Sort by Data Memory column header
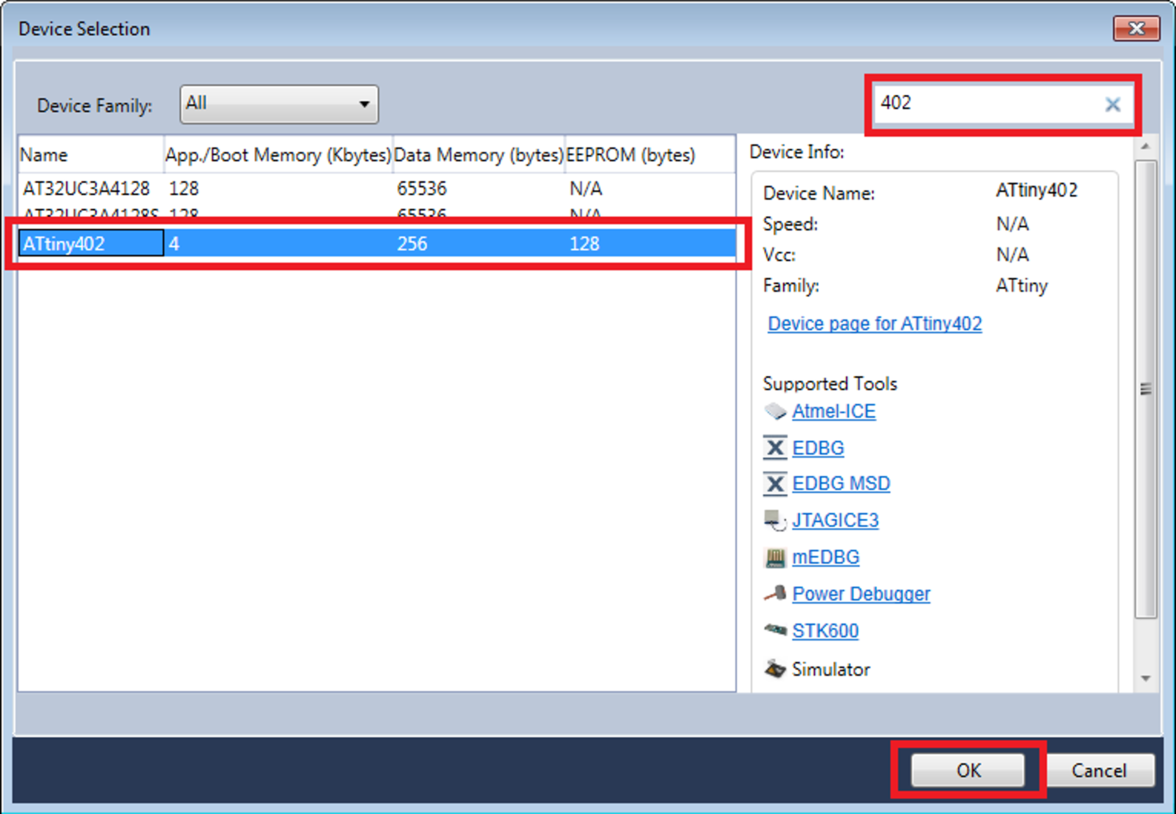Screen dimensions: 1176x814 pos(478,155)
